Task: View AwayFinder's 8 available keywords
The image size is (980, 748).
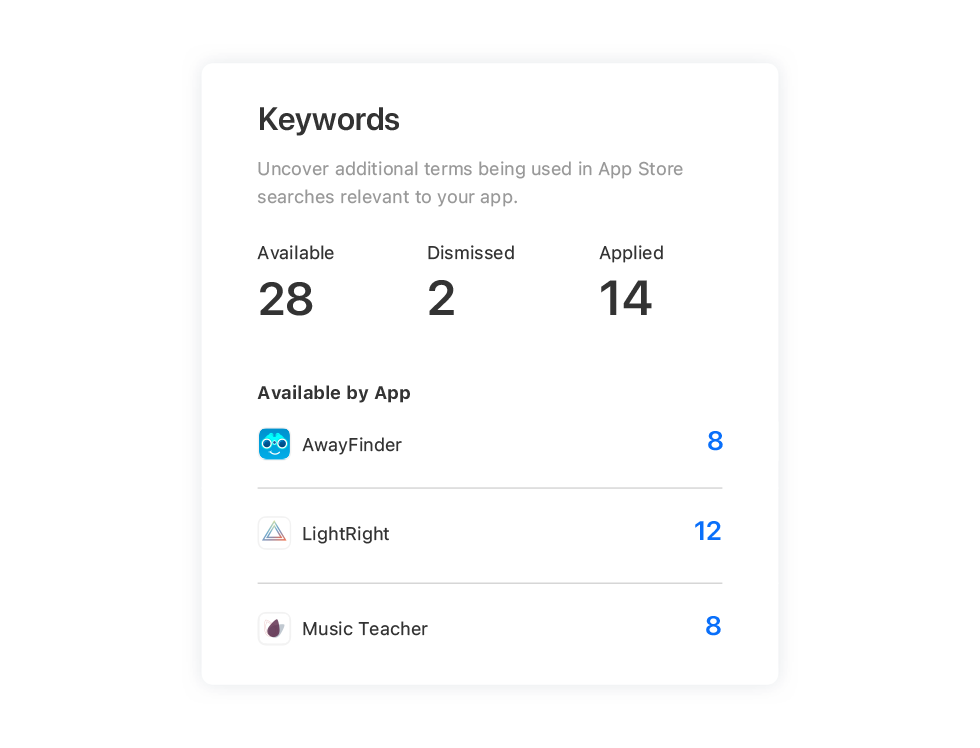Action: point(715,441)
